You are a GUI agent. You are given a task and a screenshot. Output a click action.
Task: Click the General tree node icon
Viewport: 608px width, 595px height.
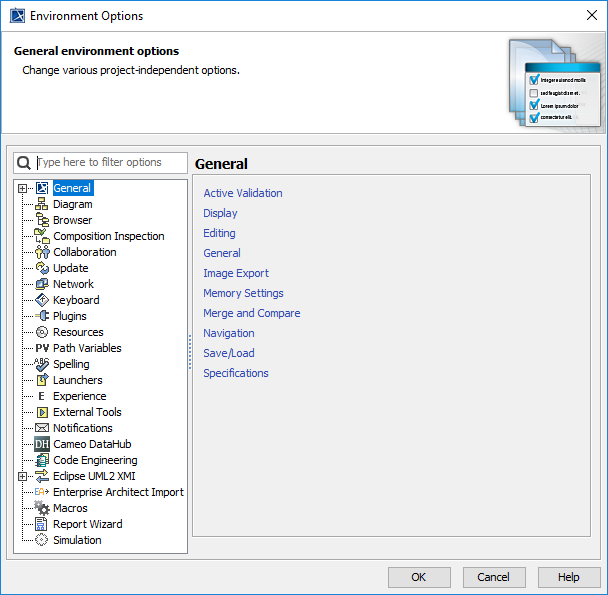click(x=42, y=188)
